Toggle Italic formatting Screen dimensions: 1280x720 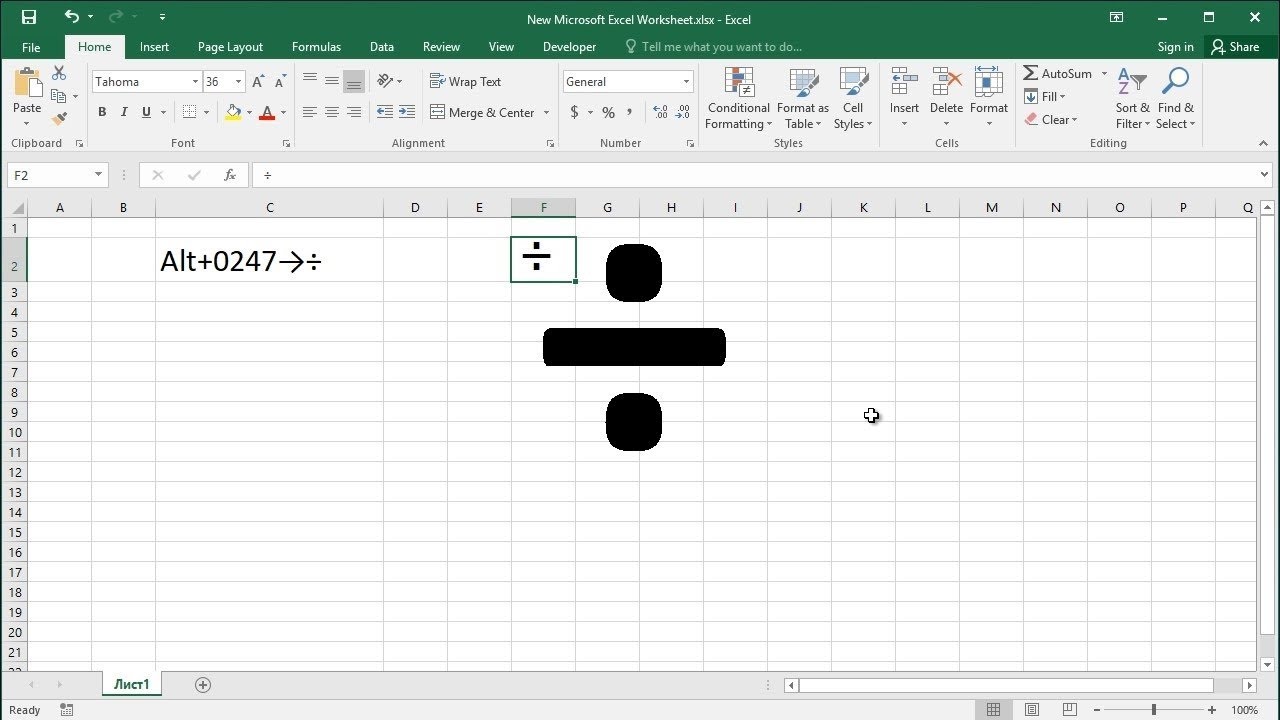124,113
